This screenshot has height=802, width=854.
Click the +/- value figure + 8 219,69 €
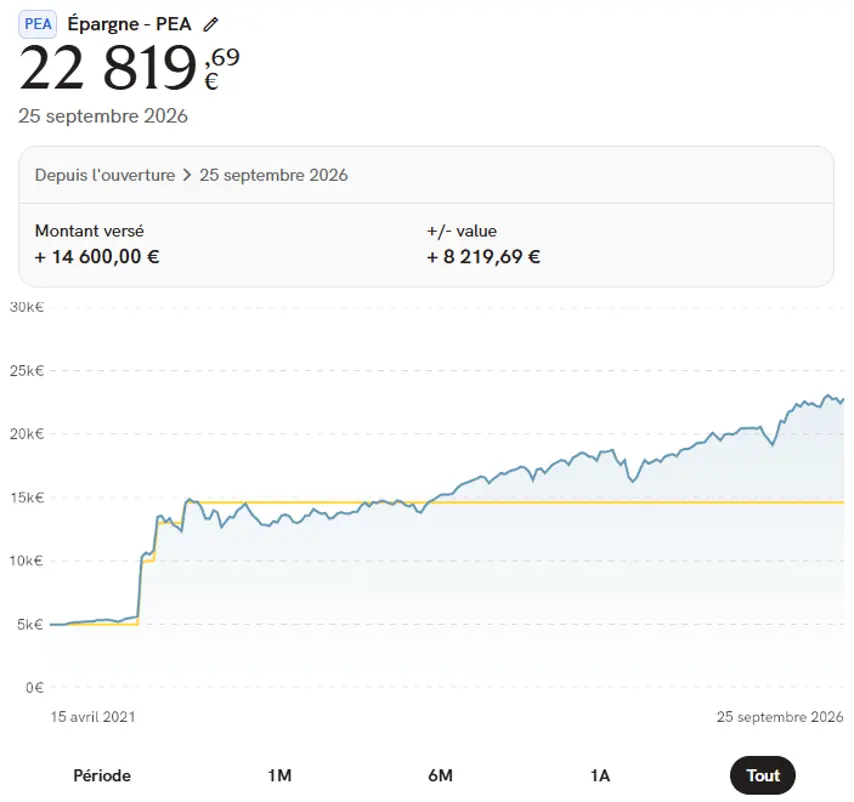pos(484,256)
